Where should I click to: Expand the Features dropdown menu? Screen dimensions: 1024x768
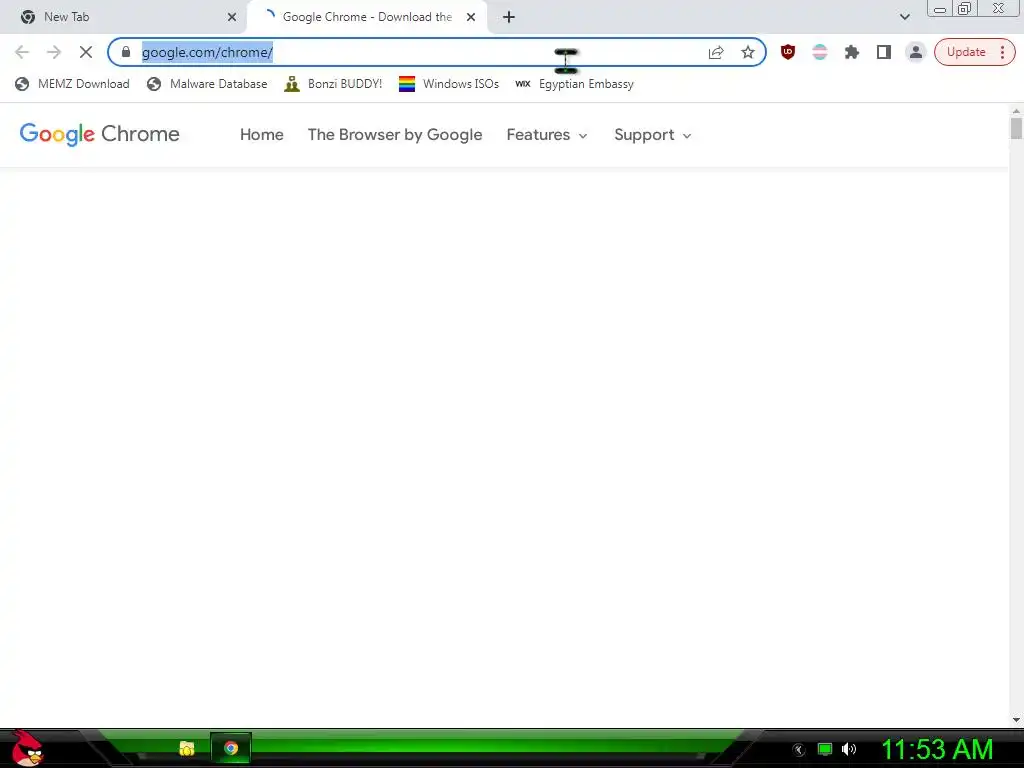point(547,135)
